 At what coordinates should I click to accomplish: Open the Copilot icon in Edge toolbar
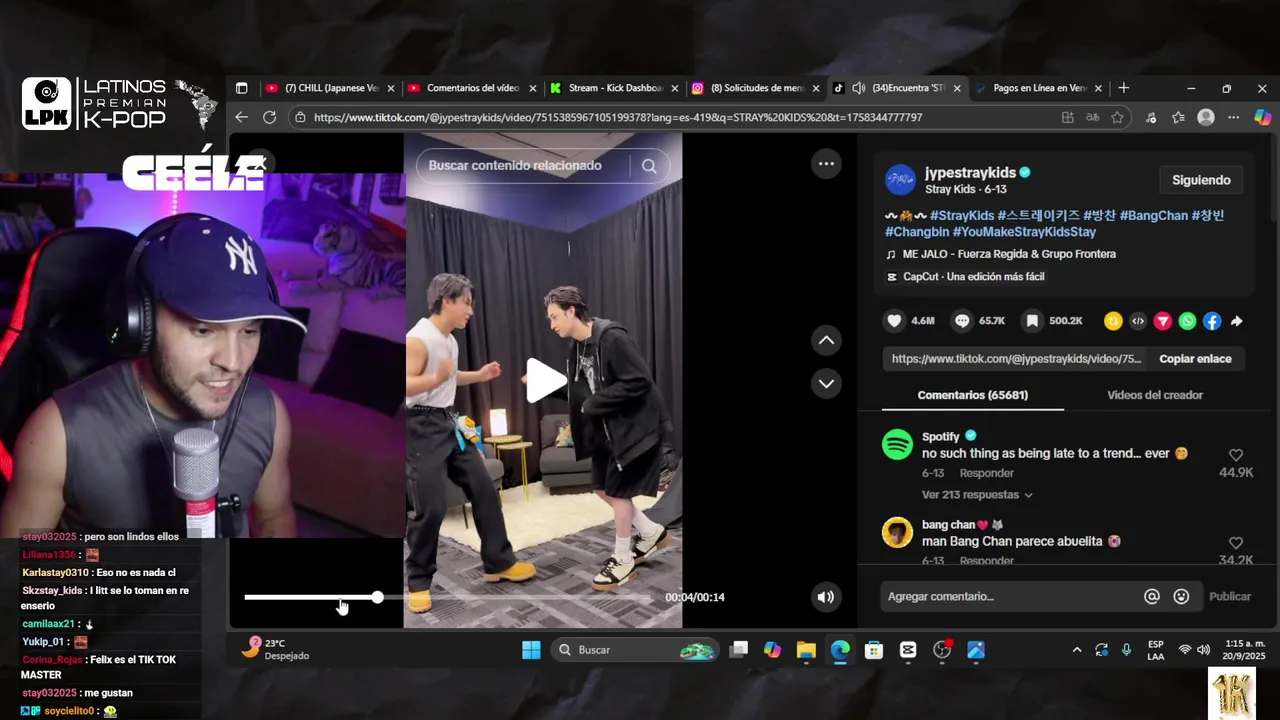[x=1262, y=117]
